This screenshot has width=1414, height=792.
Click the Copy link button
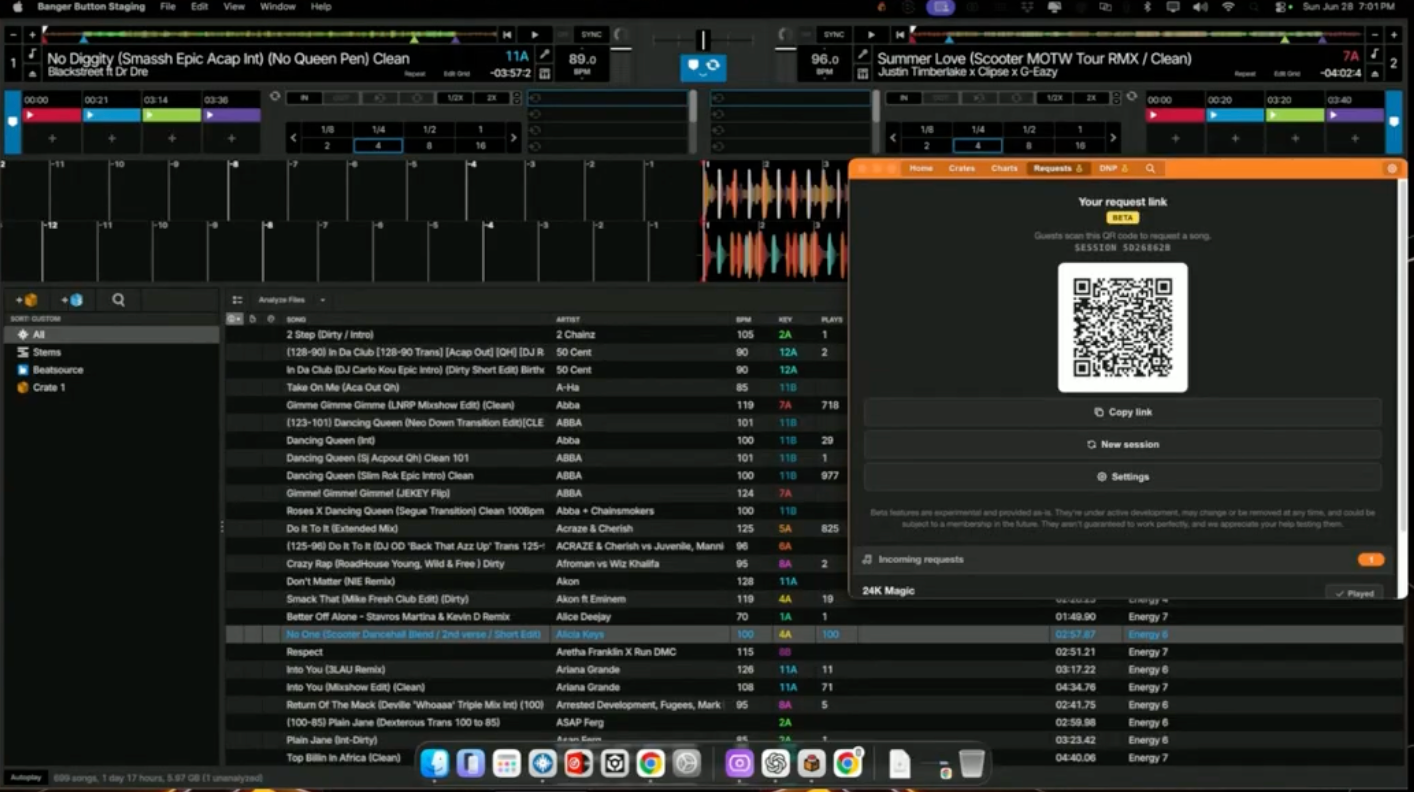point(1122,412)
